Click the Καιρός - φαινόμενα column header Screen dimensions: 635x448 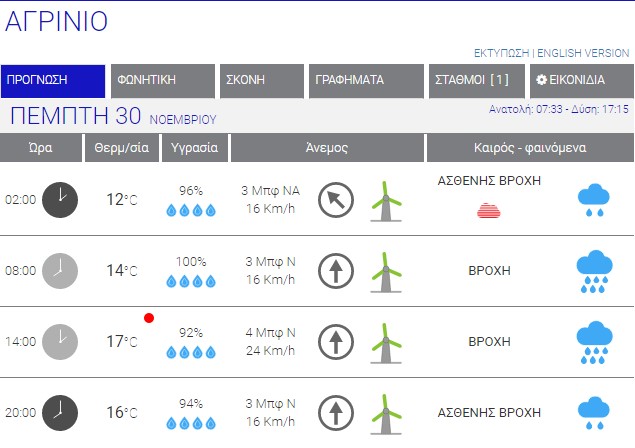528,148
